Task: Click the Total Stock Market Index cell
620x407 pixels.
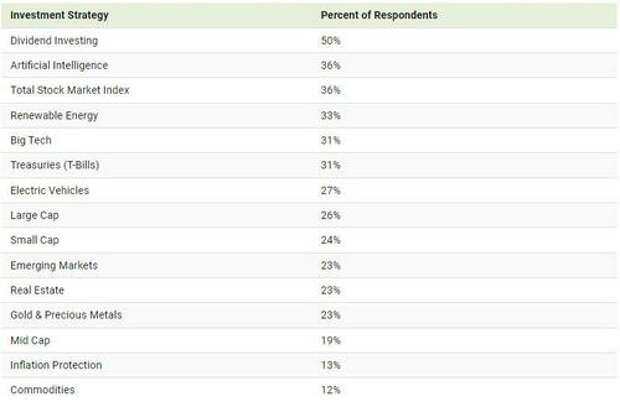Action: click(70, 90)
